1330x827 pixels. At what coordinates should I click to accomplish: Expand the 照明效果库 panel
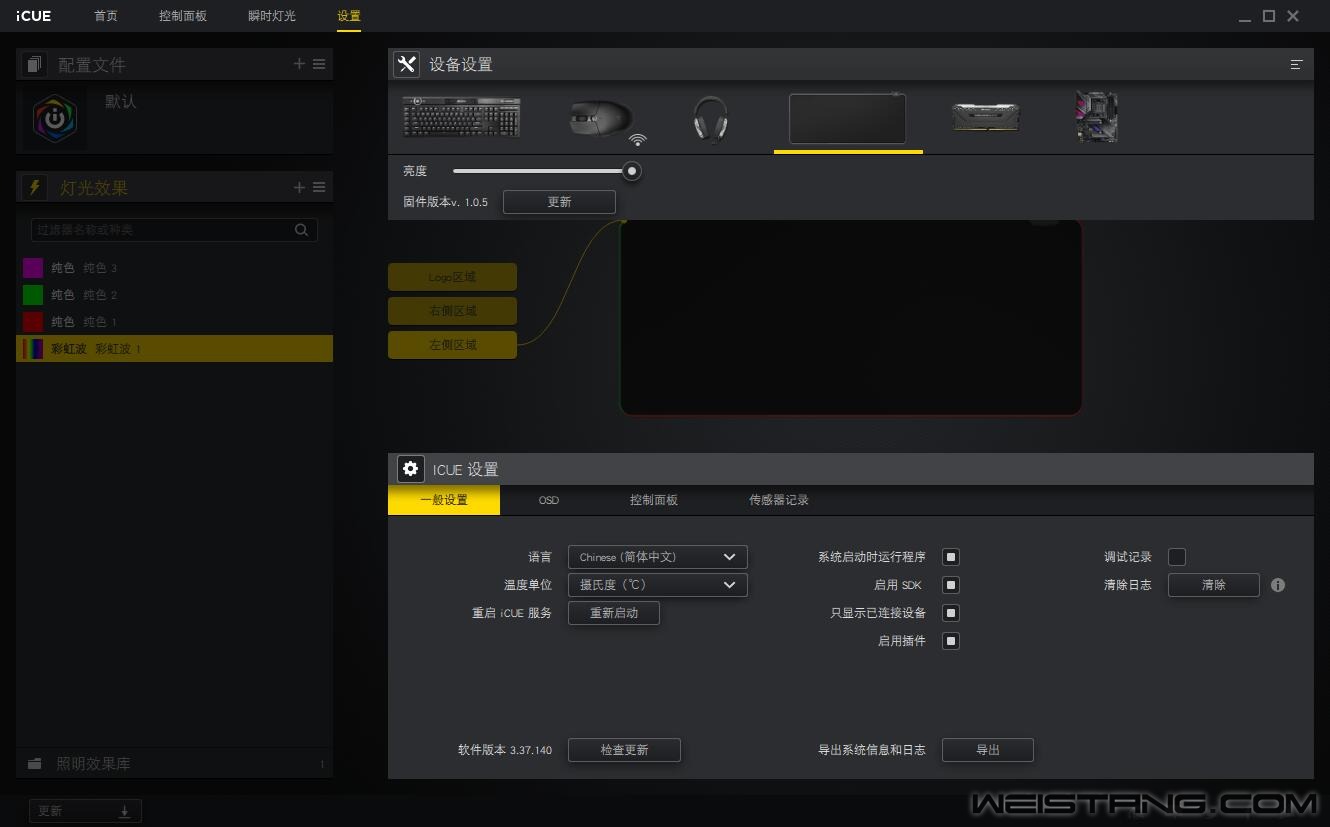[174, 764]
